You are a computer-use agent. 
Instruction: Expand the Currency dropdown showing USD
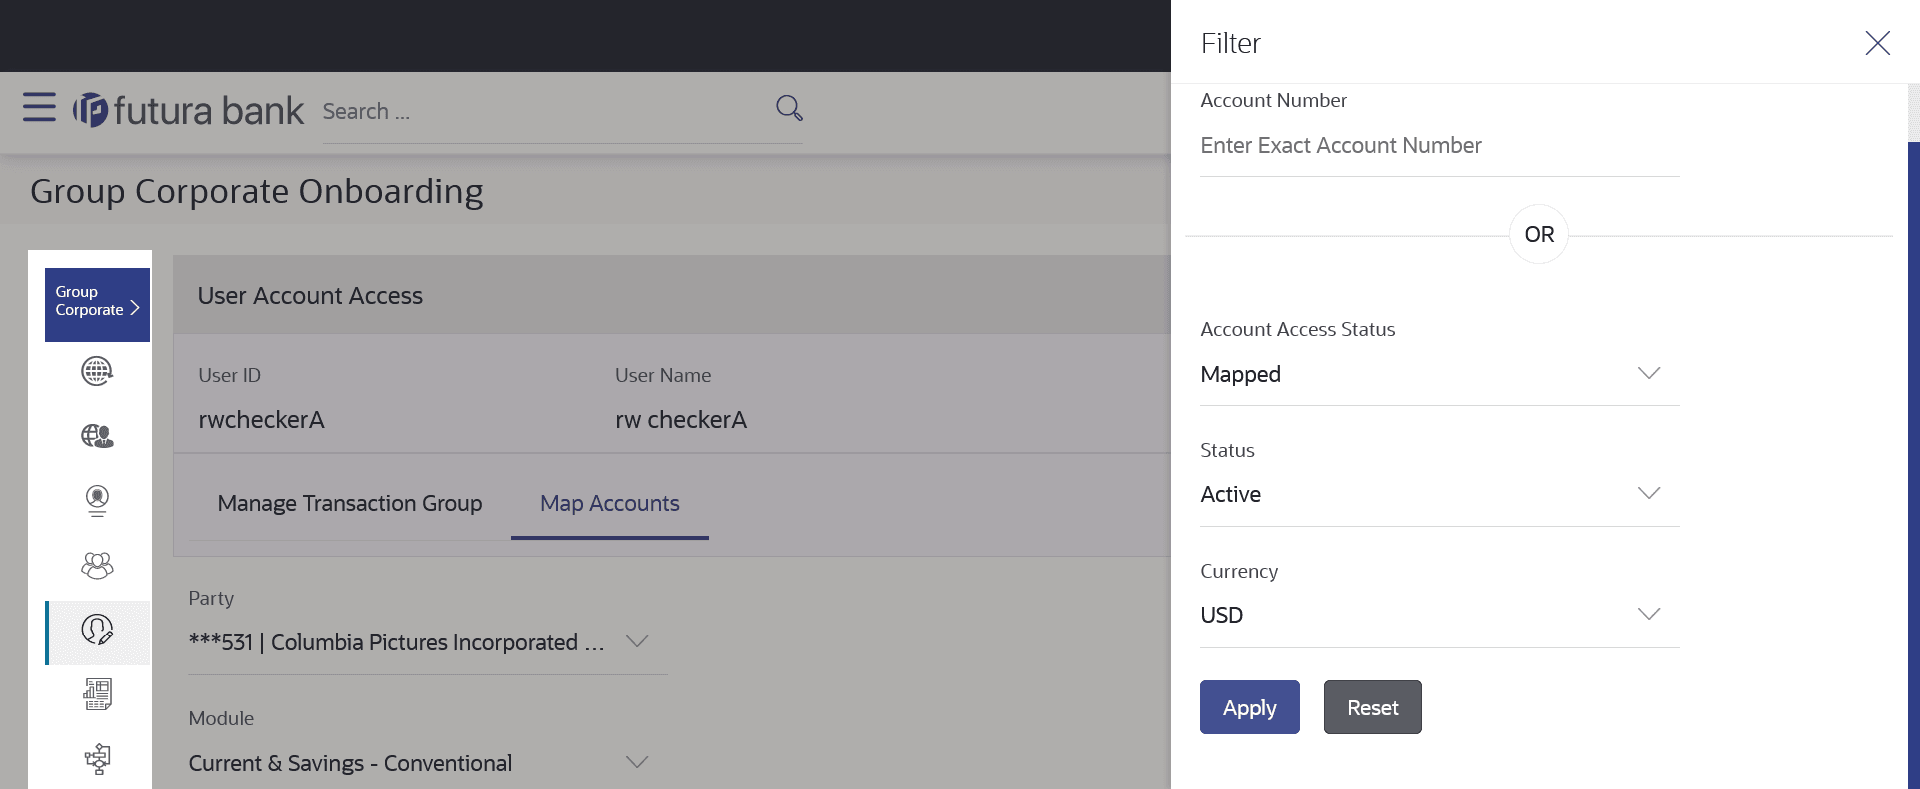coord(1648,615)
